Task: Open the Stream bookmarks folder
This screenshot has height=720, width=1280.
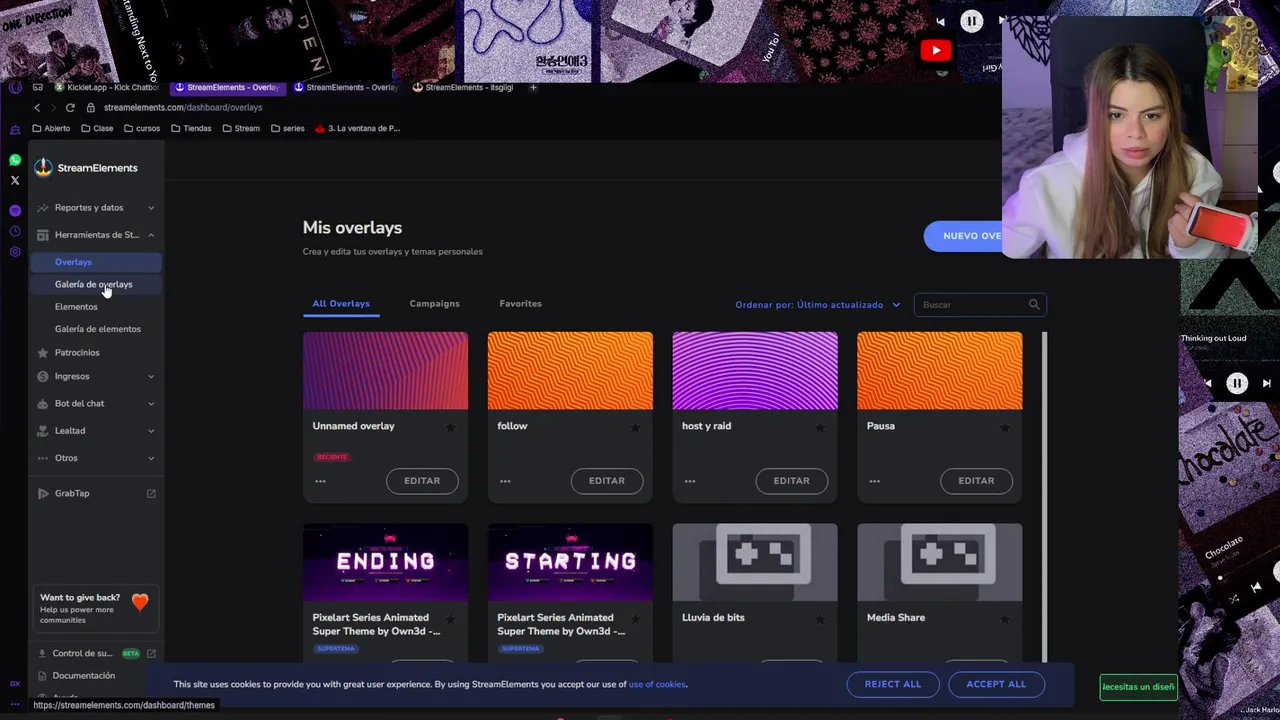Action: pyautogui.click(x=241, y=128)
